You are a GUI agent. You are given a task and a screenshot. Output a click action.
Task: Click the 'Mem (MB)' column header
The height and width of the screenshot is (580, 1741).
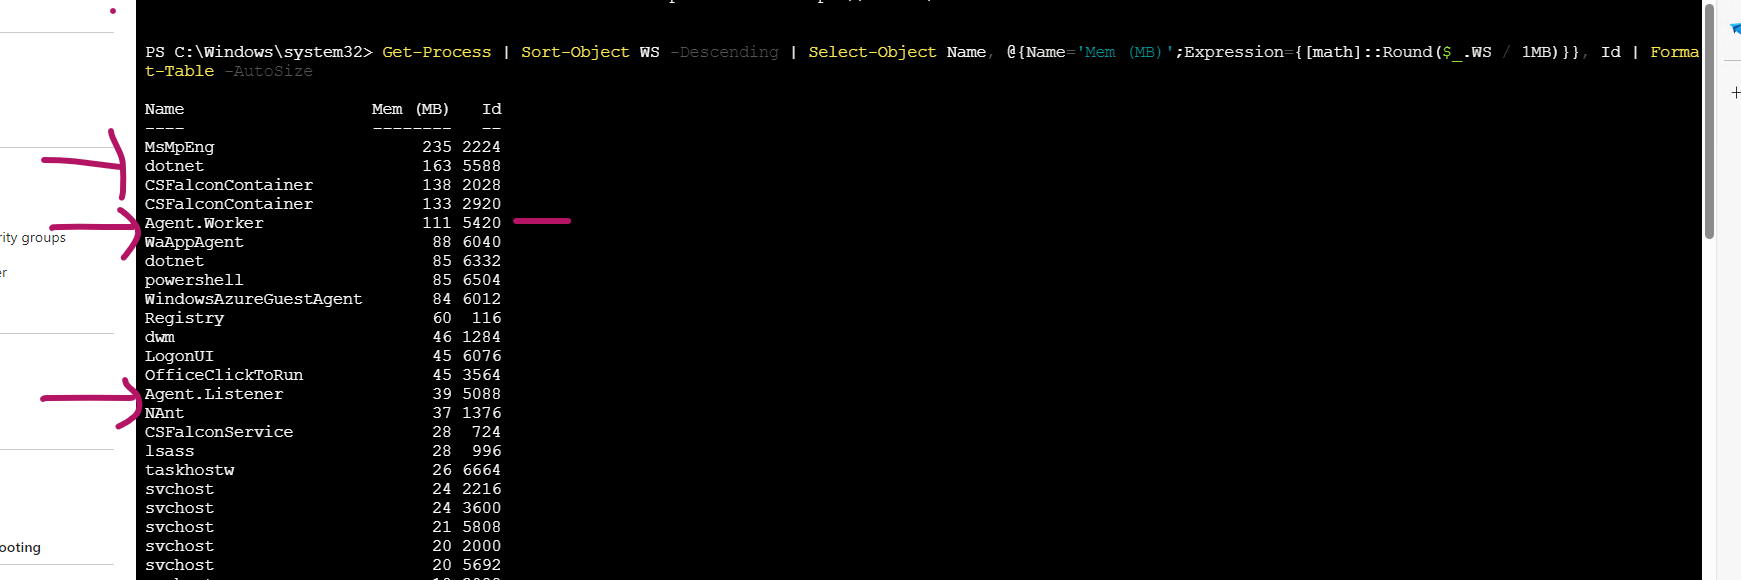[x=411, y=109]
